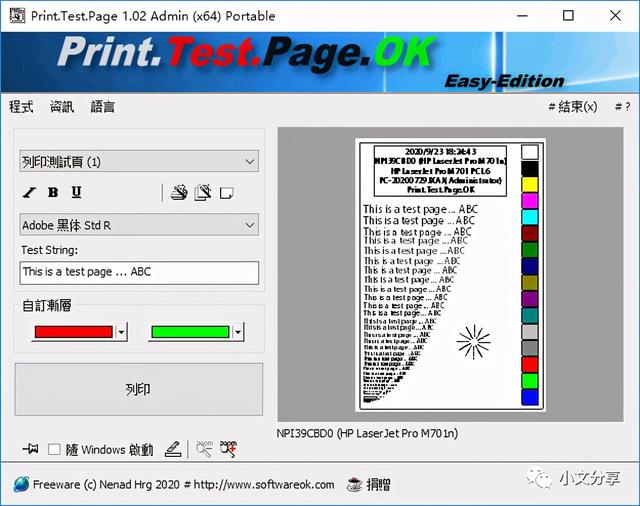Click the printer icon in toolbar
This screenshot has height=506, width=640.
point(179,192)
